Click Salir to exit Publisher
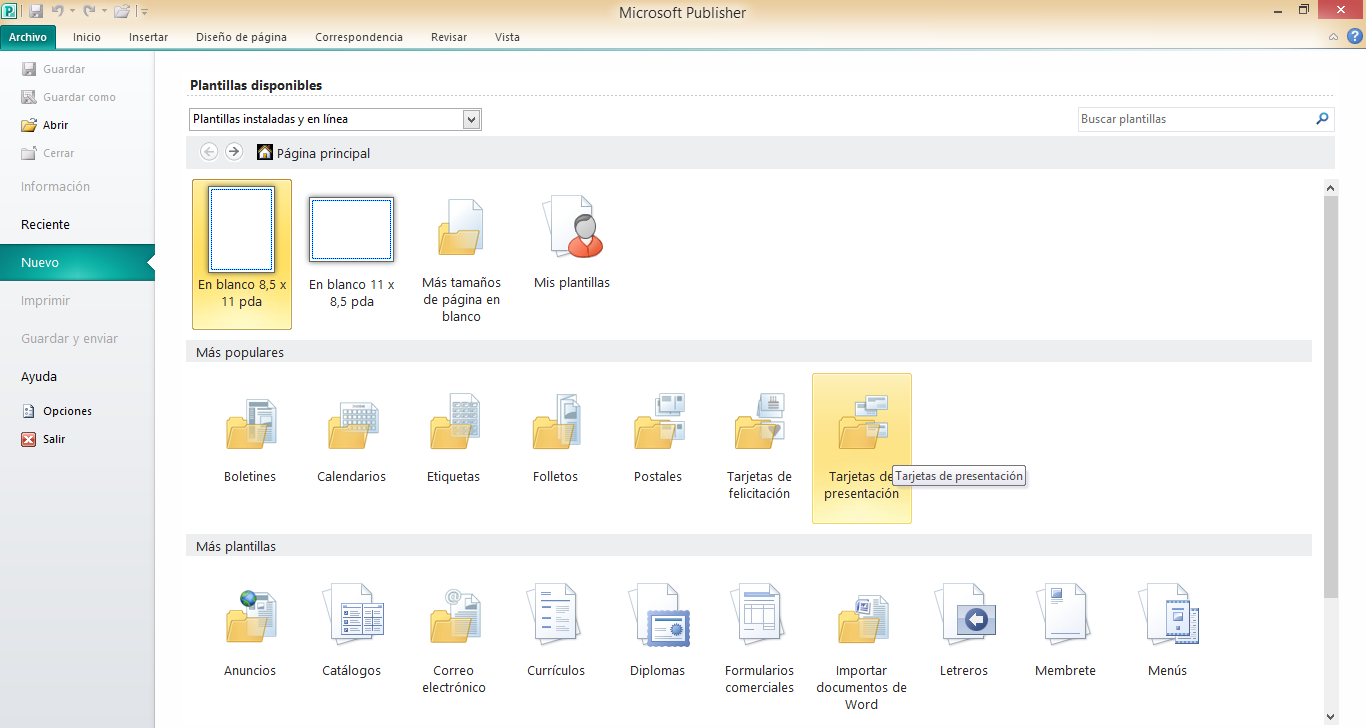This screenshot has height=728, width=1366. click(x=54, y=439)
